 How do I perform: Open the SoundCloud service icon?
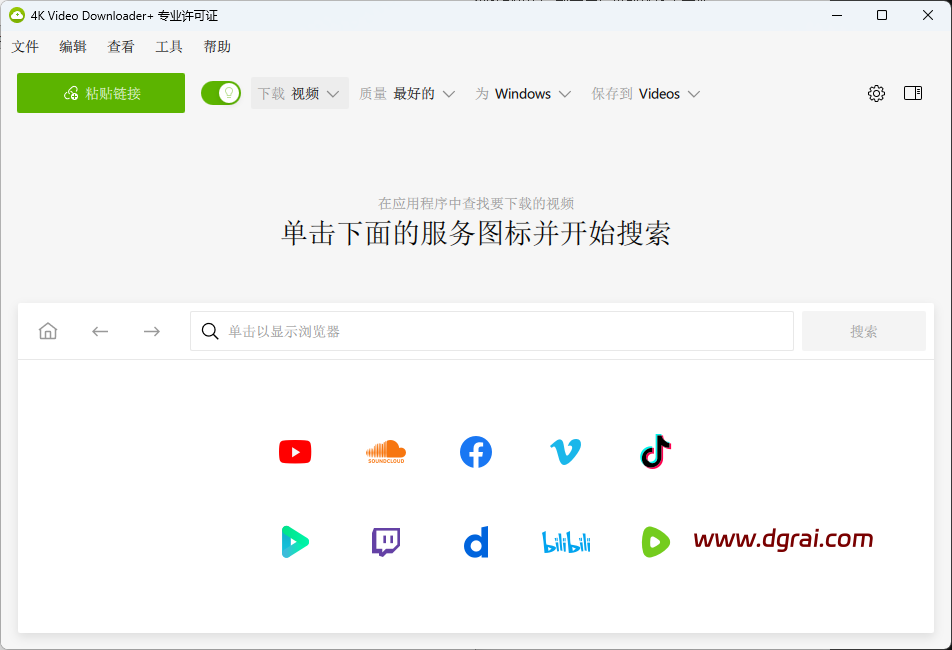386,452
